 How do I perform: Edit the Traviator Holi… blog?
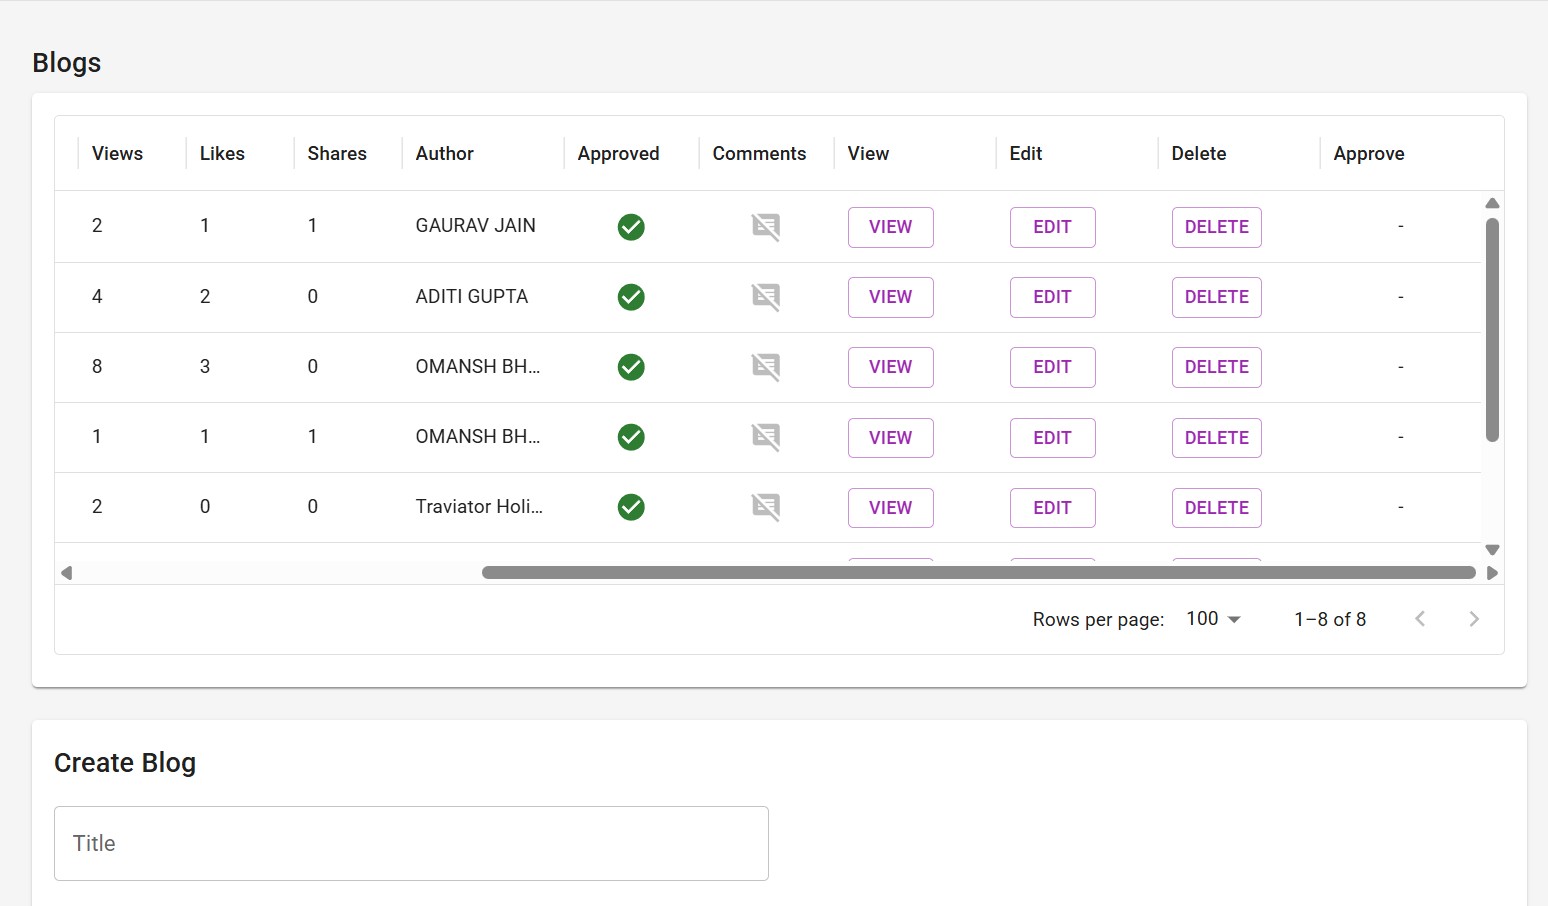point(1053,508)
